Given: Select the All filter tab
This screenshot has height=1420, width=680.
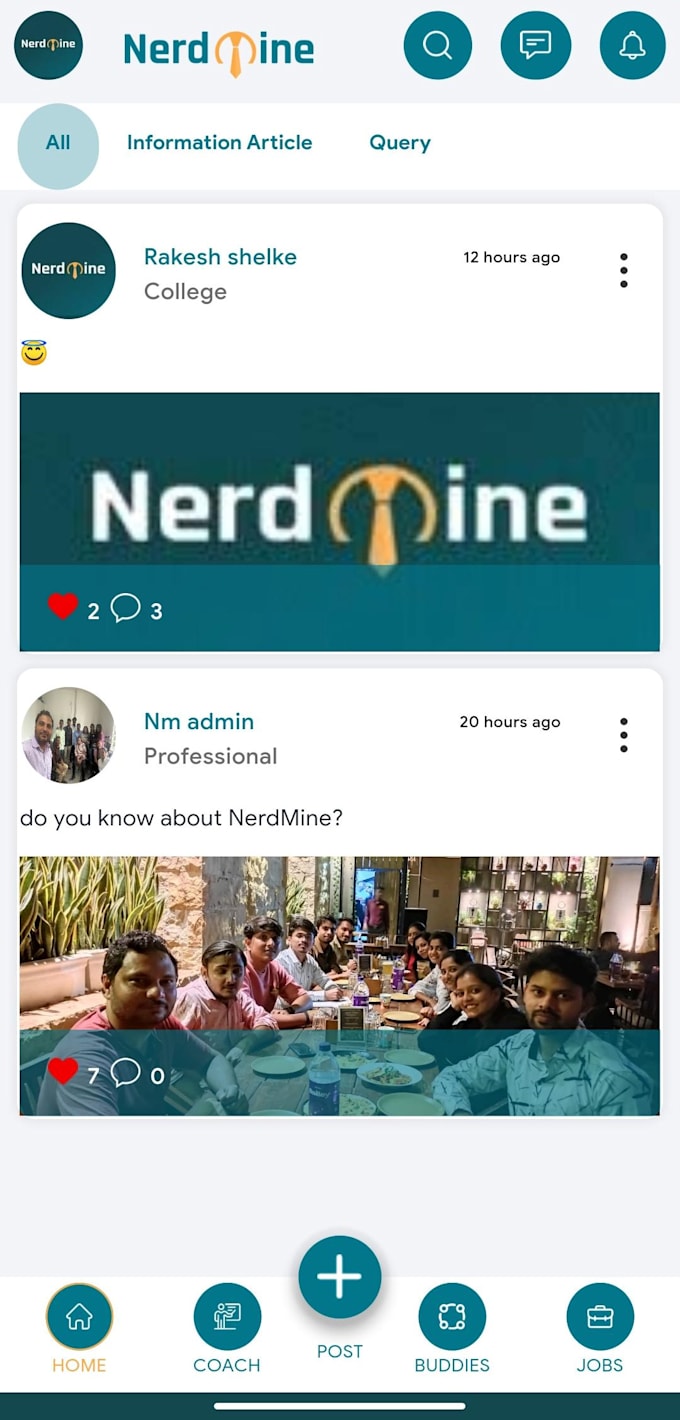Looking at the screenshot, I should [x=58, y=145].
